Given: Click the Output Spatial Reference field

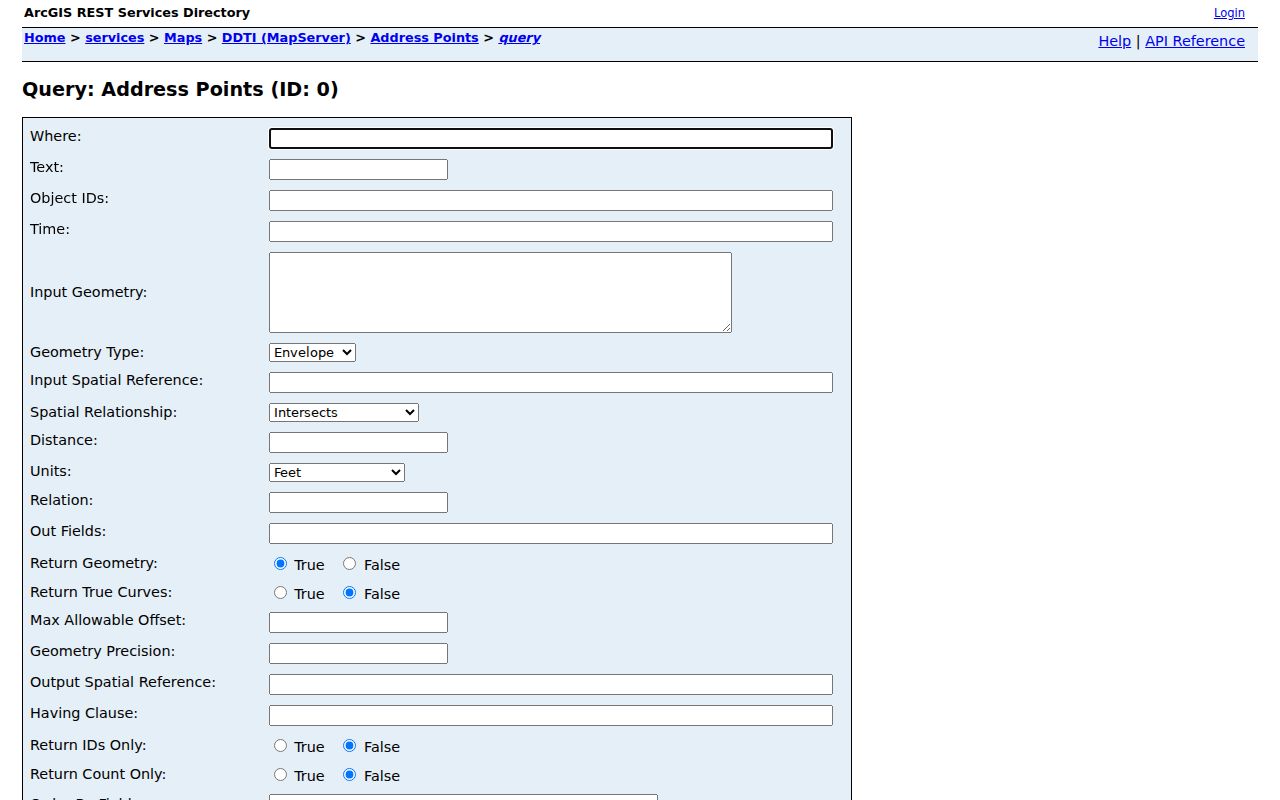Looking at the screenshot, I should 551,685.
